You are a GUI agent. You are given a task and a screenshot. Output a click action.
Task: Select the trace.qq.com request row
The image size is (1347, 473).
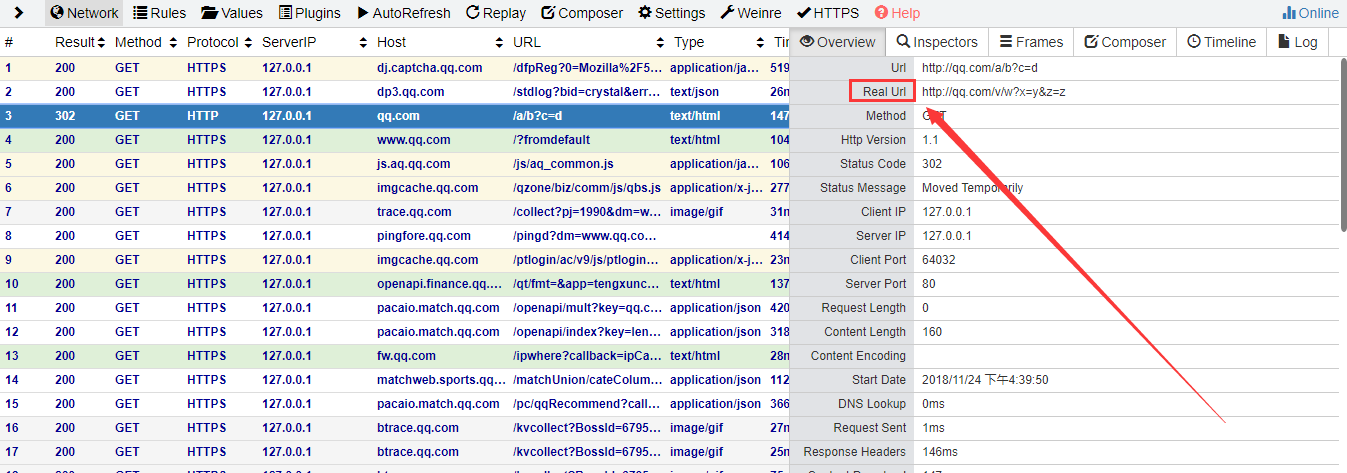pos(395,212)
